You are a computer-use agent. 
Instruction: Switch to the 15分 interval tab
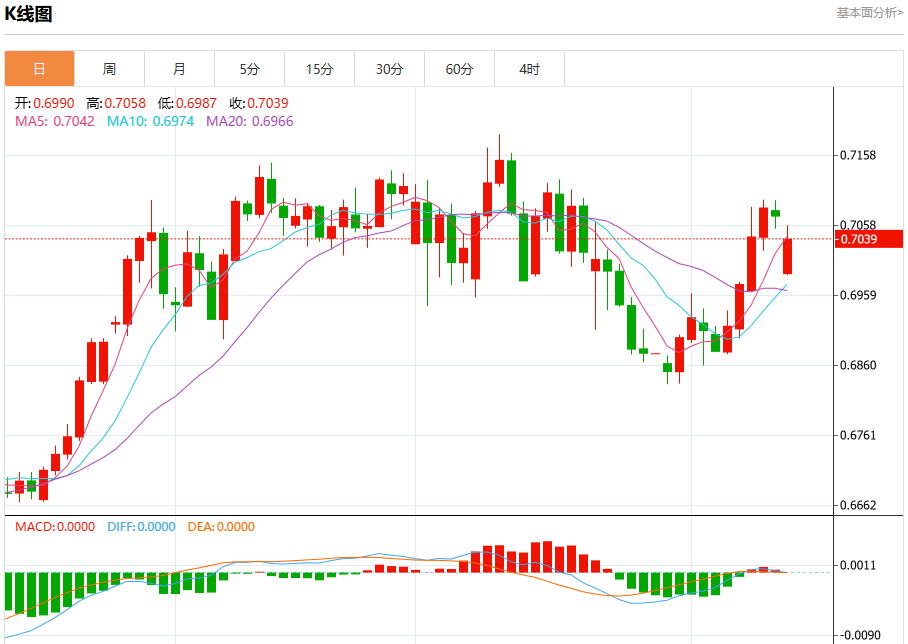tap(320, 69)
